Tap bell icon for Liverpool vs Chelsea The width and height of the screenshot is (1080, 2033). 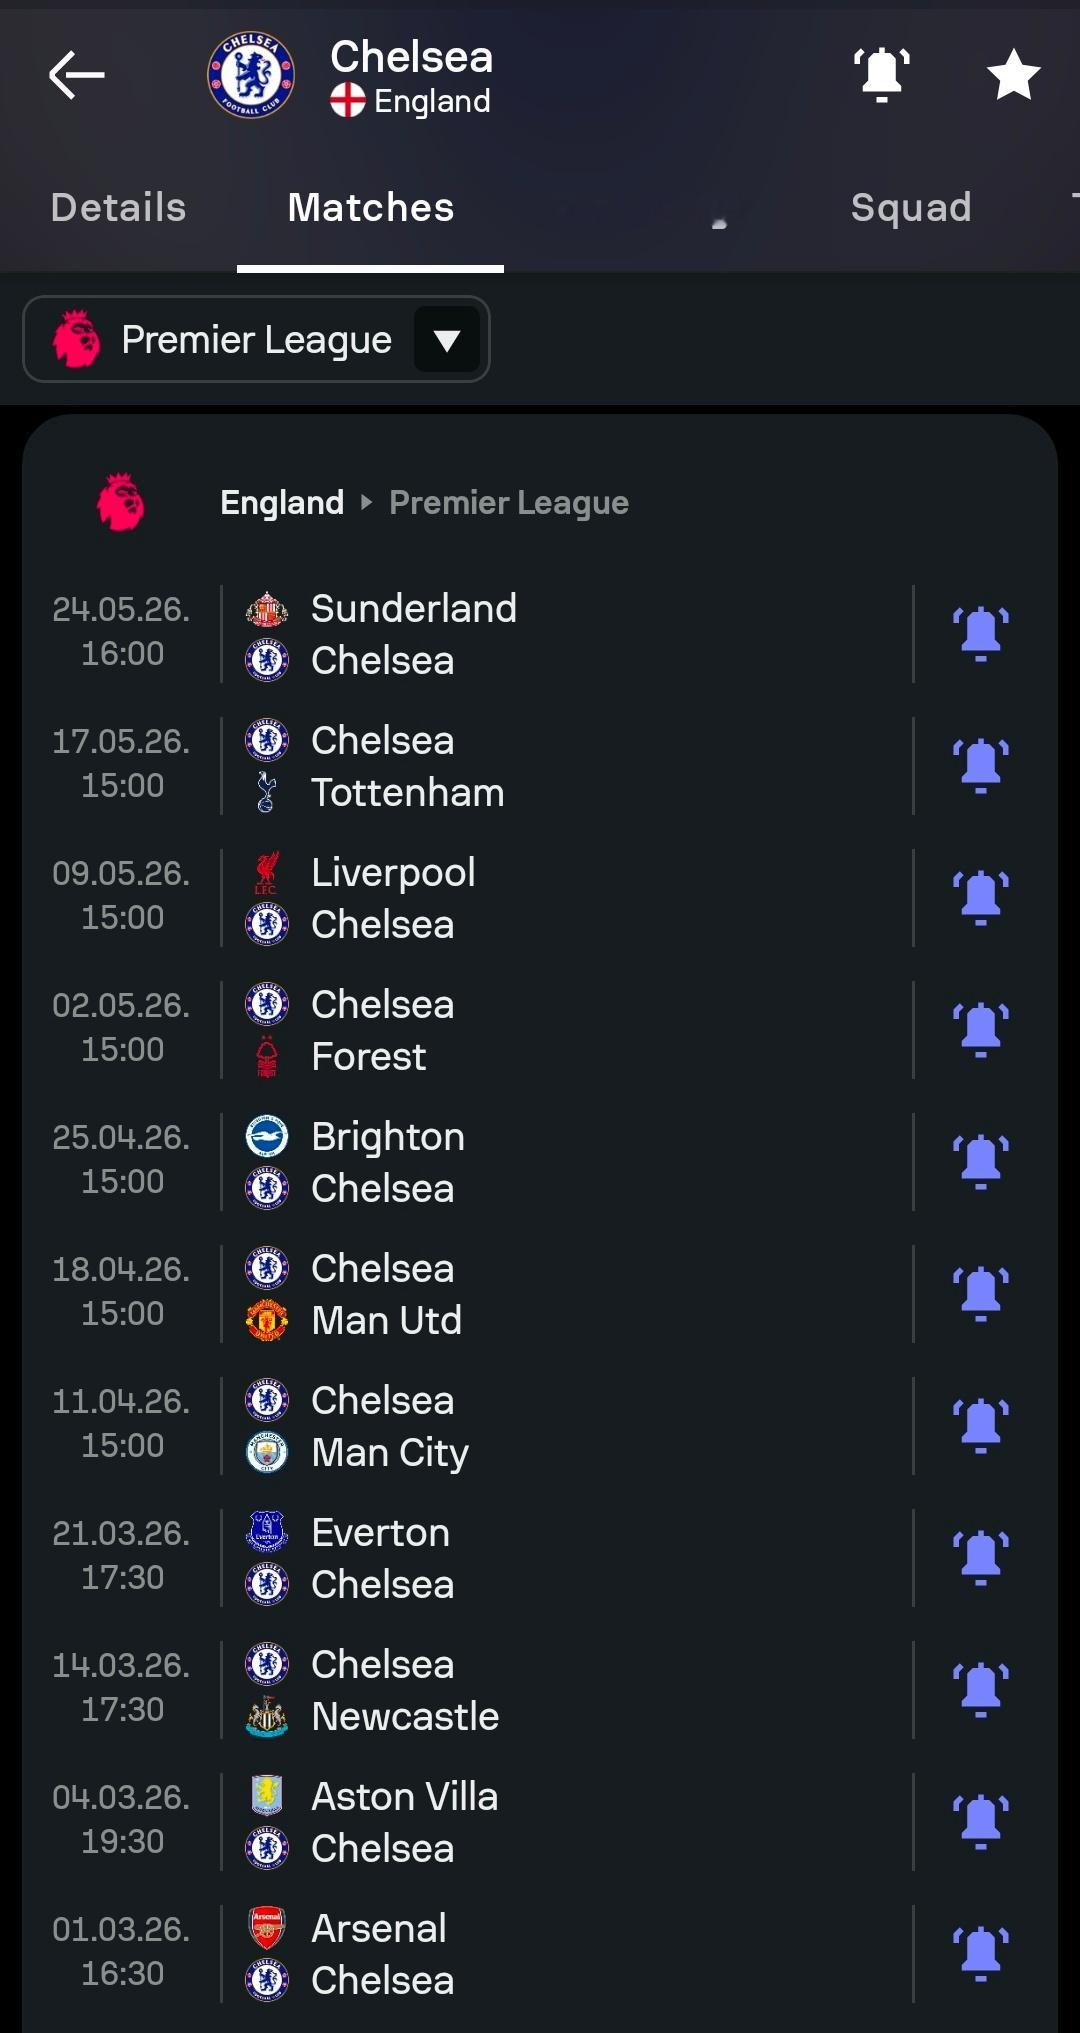980,898
